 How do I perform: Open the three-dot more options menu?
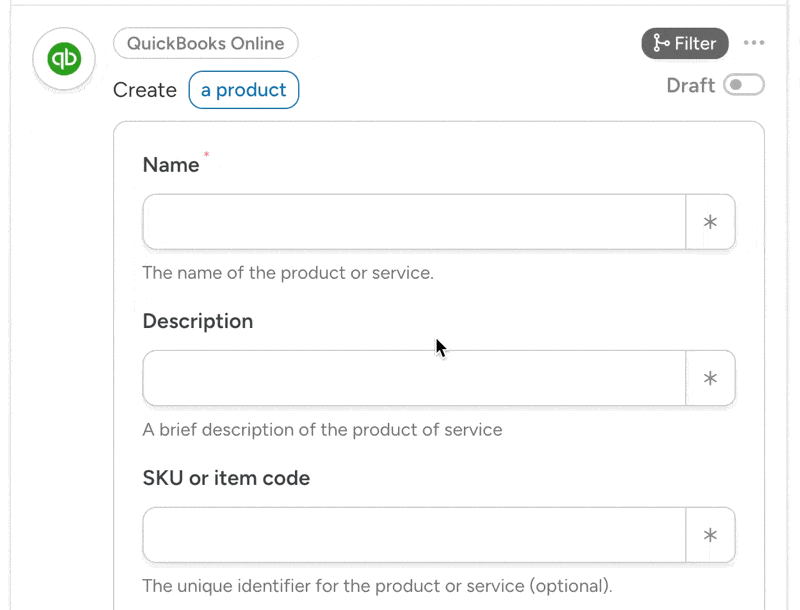[x=754, y=43]
